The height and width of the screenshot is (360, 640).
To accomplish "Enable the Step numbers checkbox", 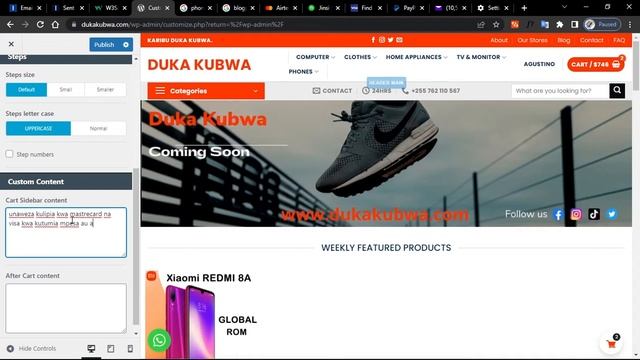I will pos(9,154).
